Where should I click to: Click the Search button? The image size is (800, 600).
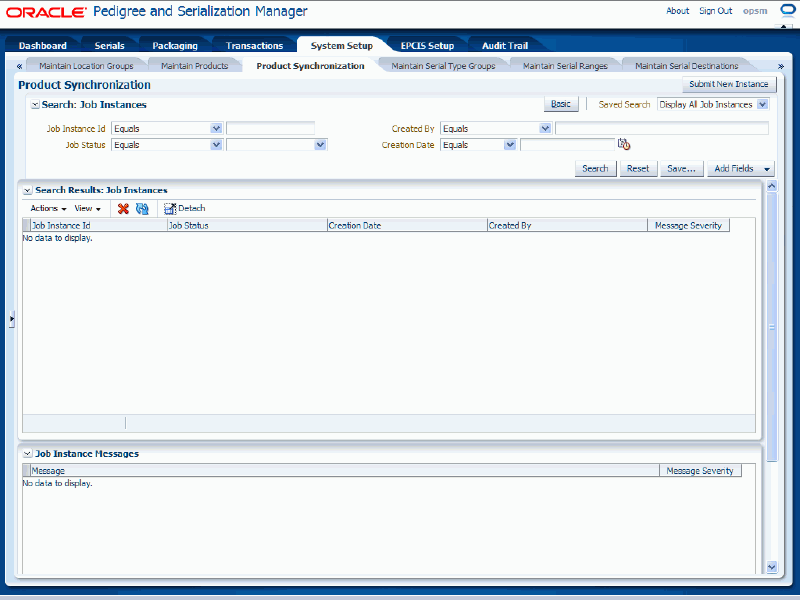coord(595,168)
